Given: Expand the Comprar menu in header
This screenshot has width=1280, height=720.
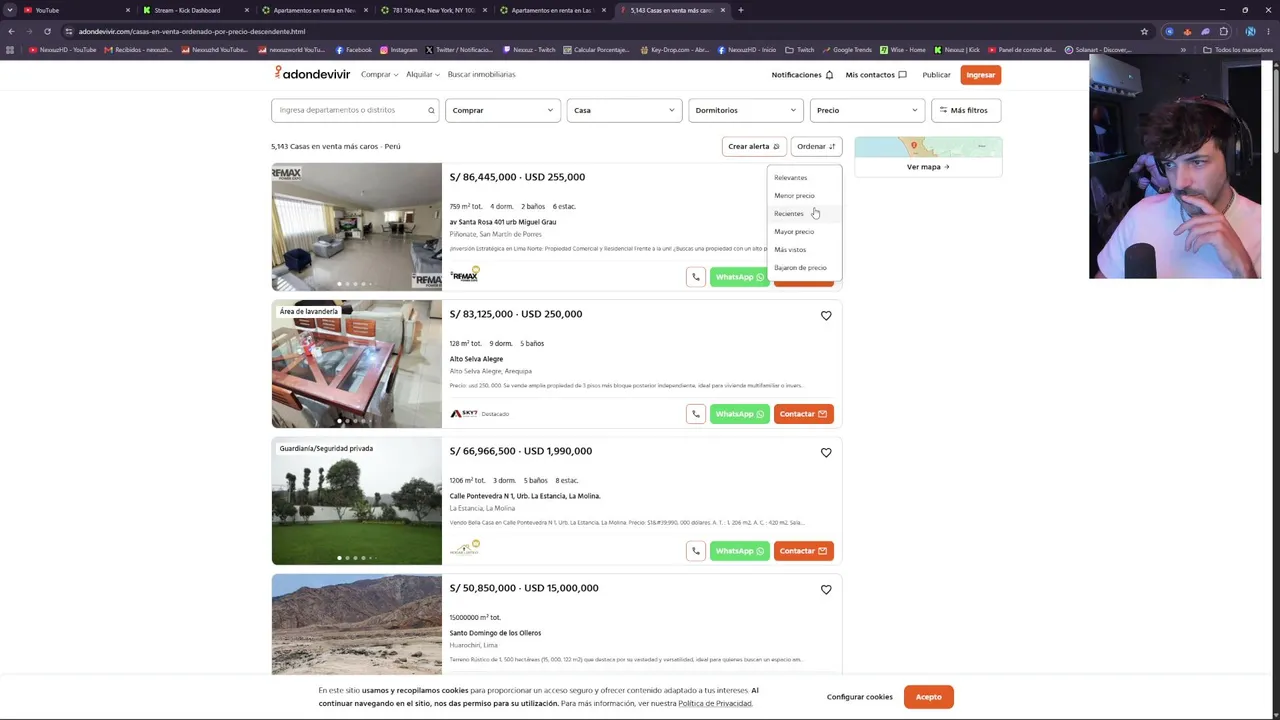Looking at the screenshot, I should 379,75.
